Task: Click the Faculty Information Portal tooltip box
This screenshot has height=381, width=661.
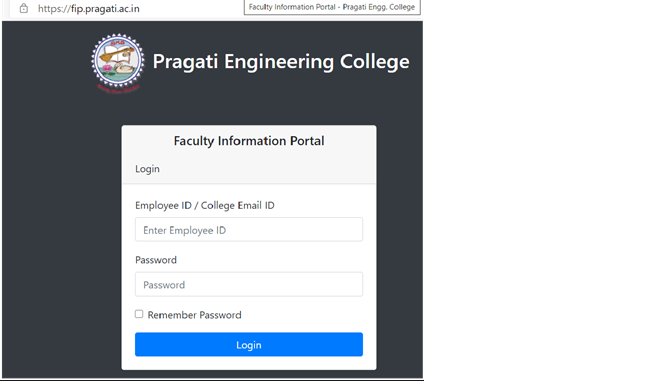Action: point(332,7)
